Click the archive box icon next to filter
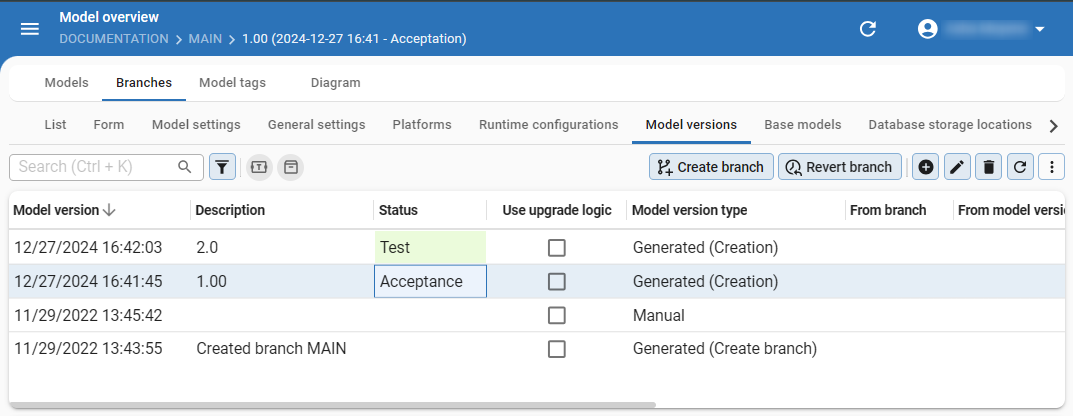 [x=291, y=167]
